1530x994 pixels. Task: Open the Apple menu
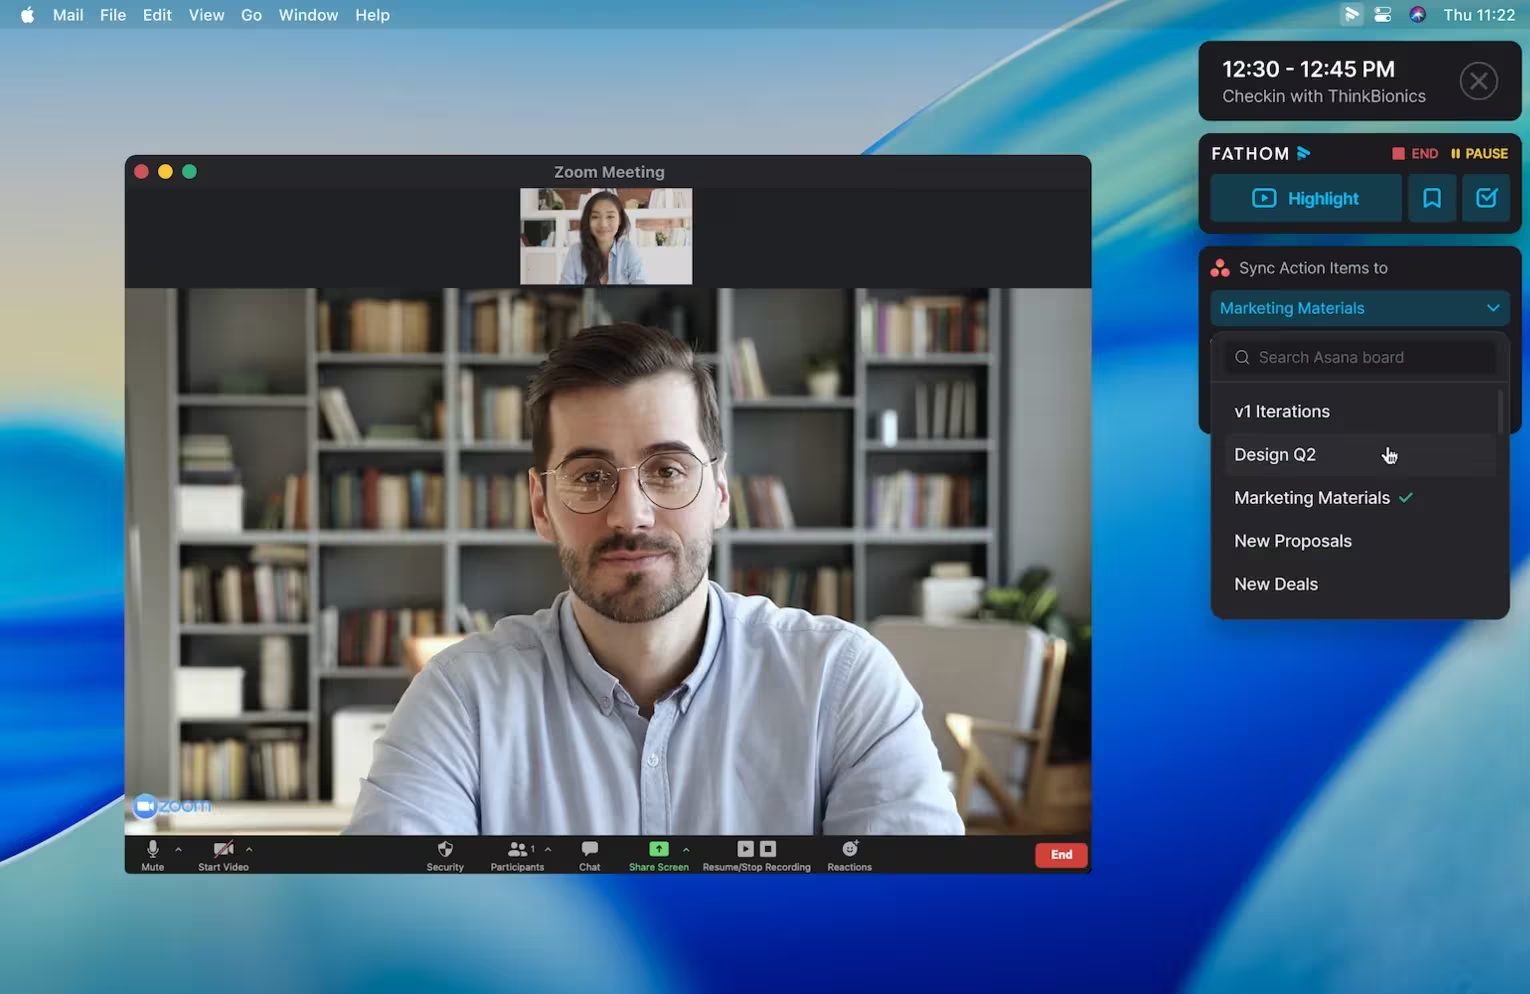point(27,15)
